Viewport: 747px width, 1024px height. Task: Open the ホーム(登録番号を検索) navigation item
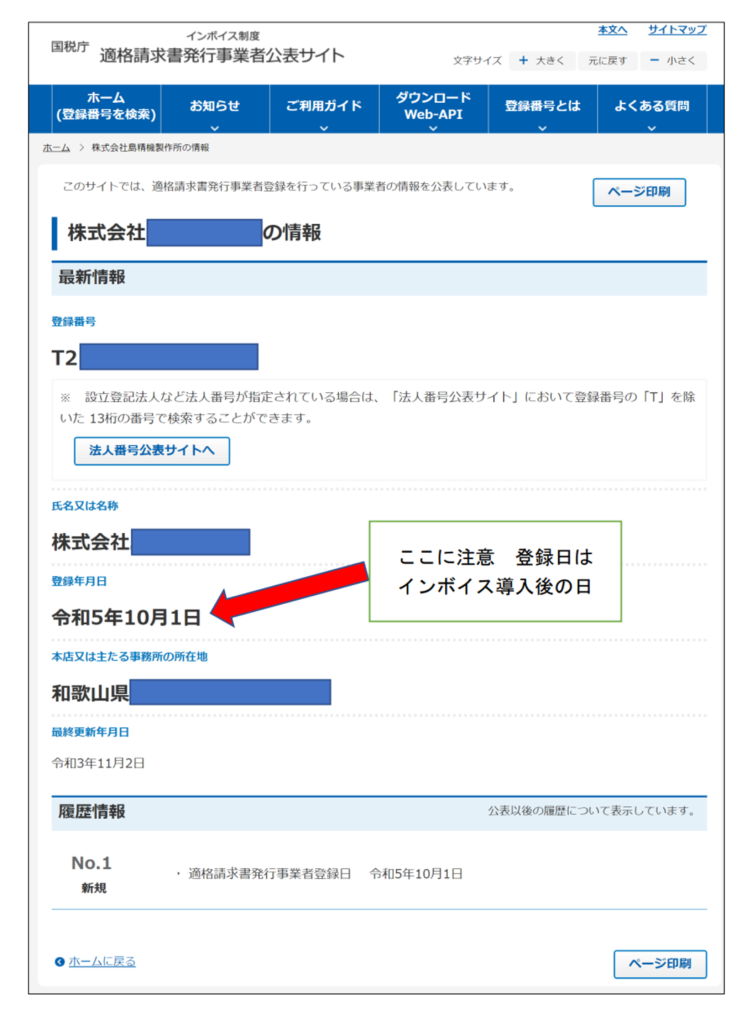click(x=106, y=106)
